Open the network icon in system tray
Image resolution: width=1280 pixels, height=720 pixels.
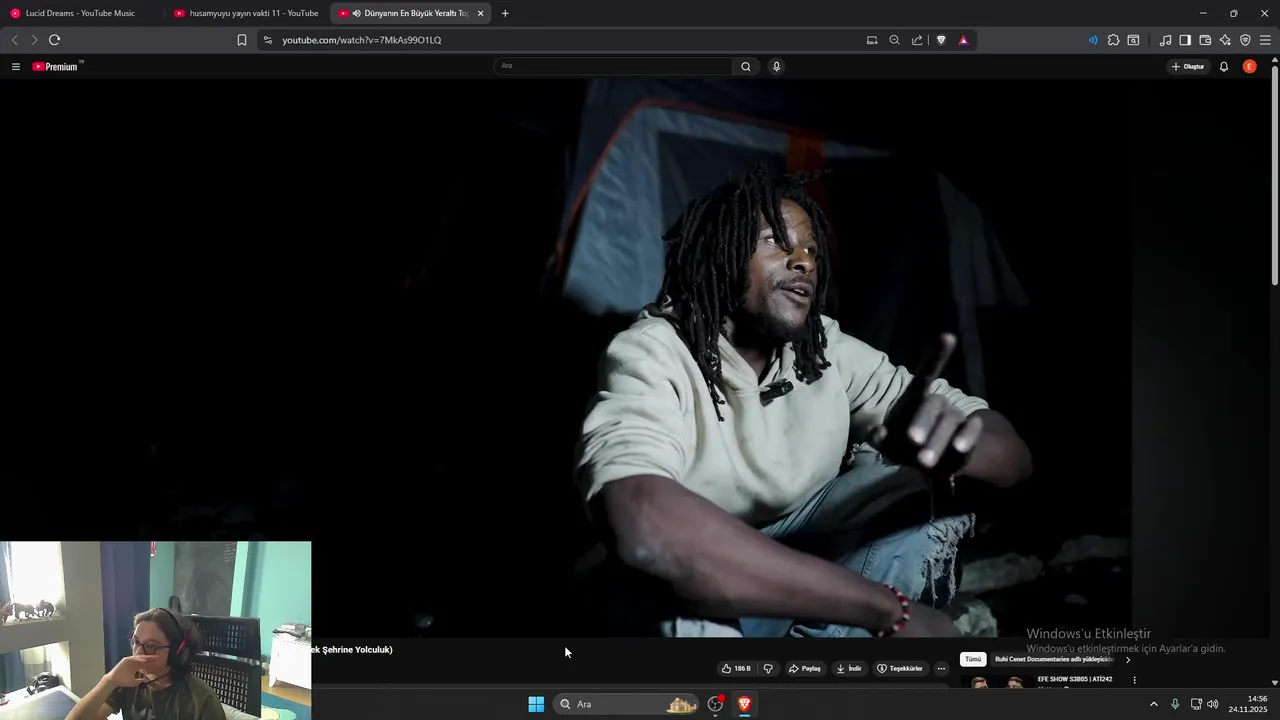[1196, 704]
